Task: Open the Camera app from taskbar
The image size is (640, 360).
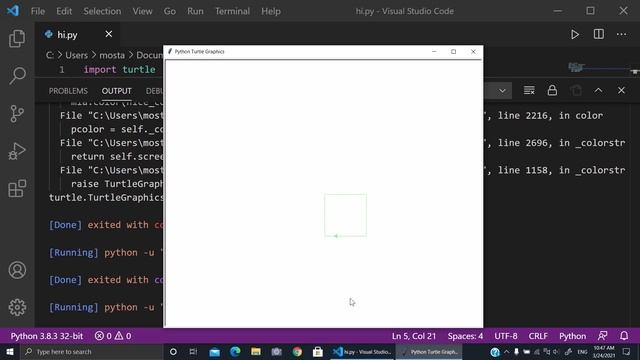Action: click(x=276, y=351)
